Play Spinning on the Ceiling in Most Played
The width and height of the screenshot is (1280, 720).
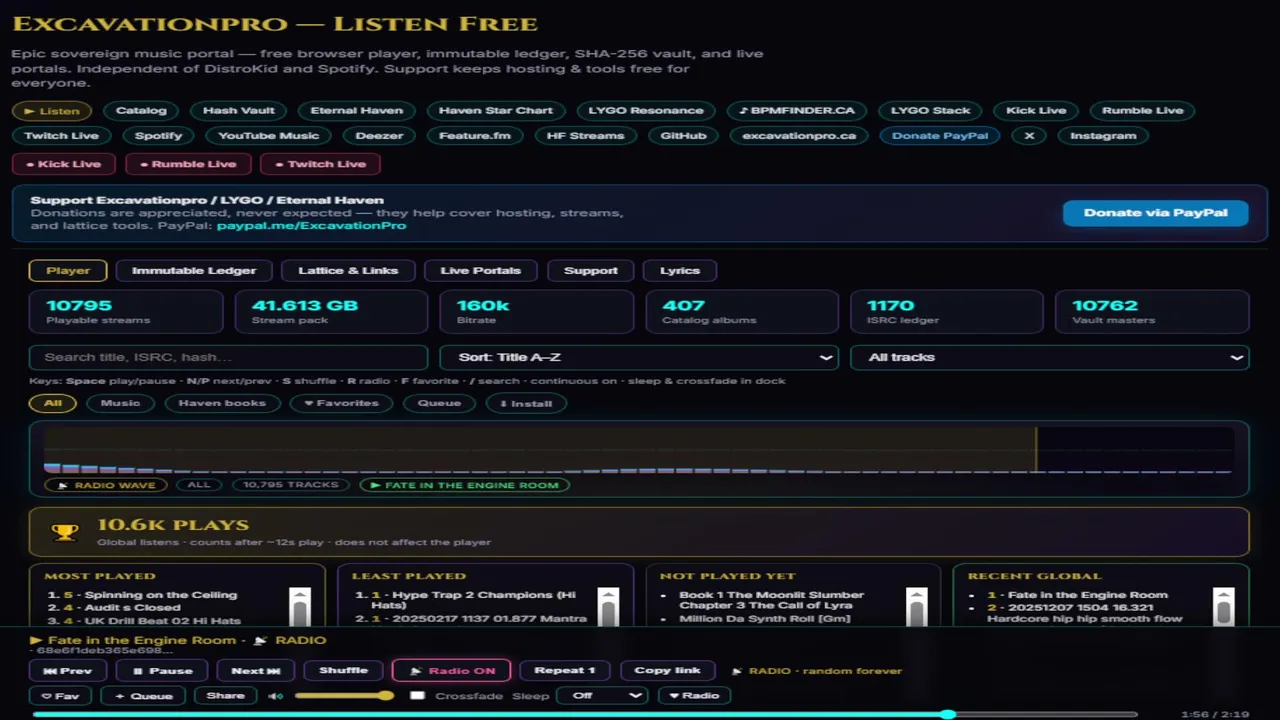[161, 595]
